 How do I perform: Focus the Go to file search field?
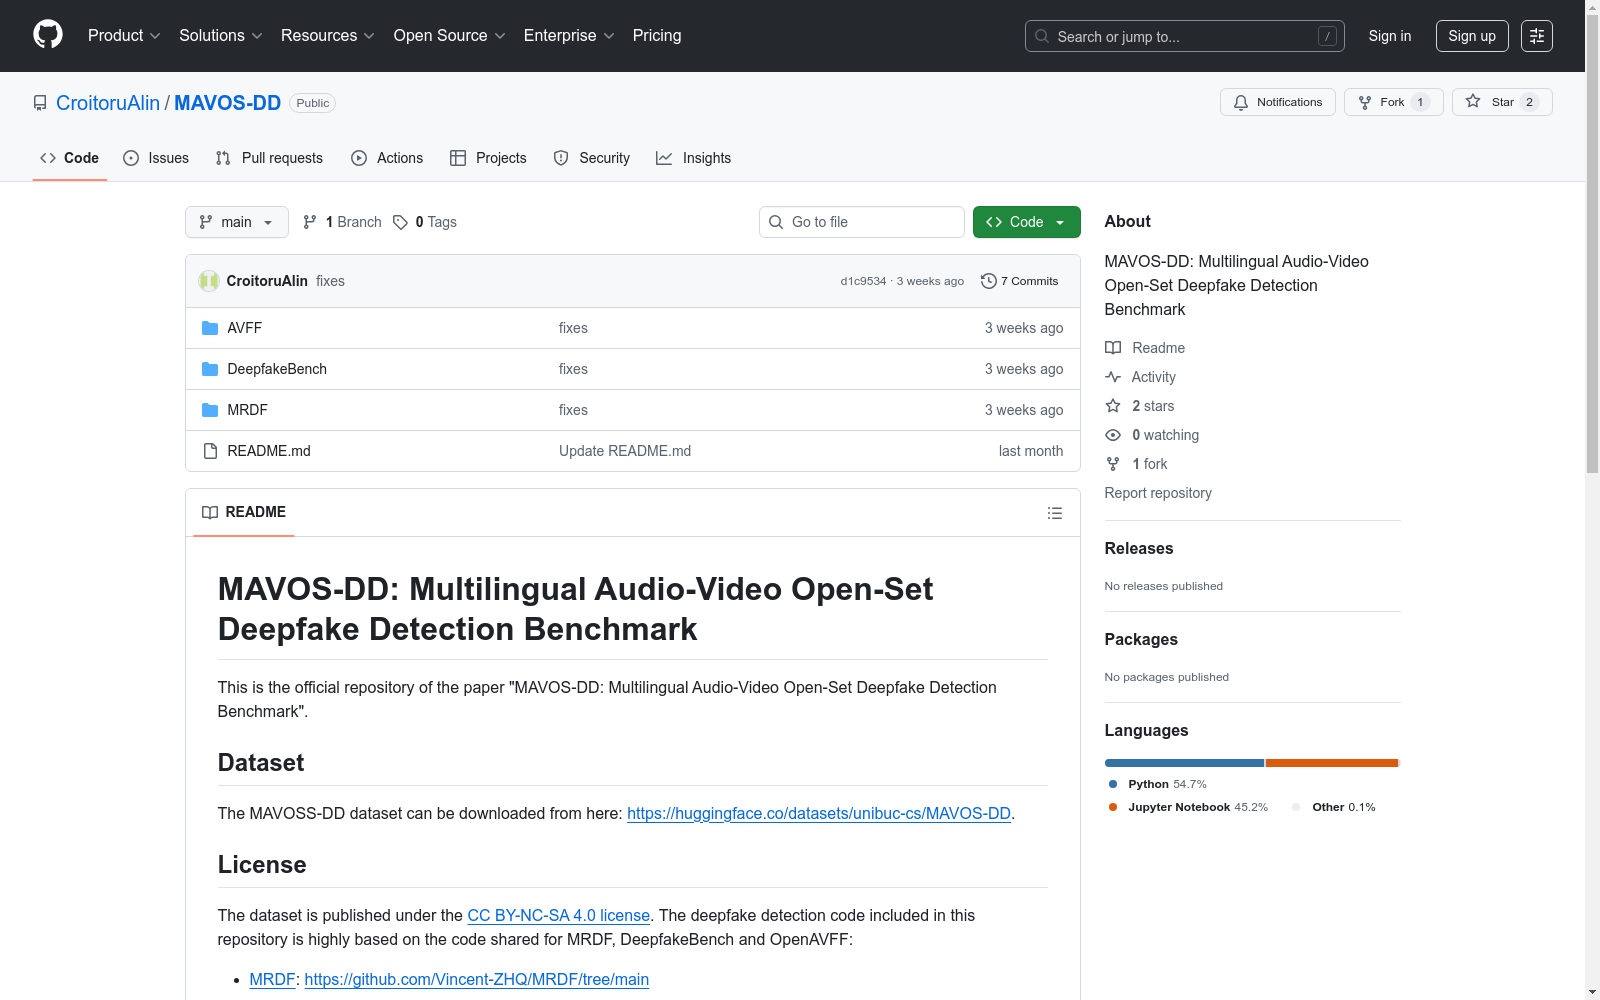[862, 222]
